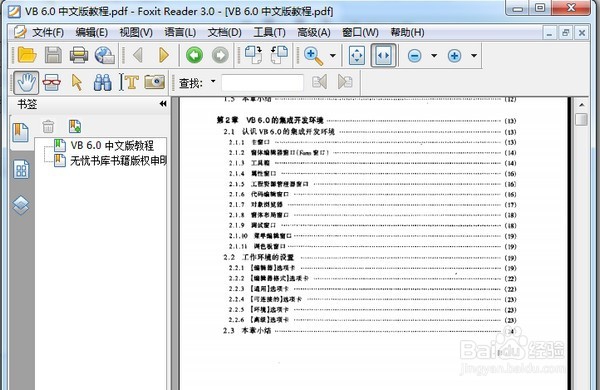
Task: Click the 2.3 本章小结 entry
Action: (x=247, y=330)
